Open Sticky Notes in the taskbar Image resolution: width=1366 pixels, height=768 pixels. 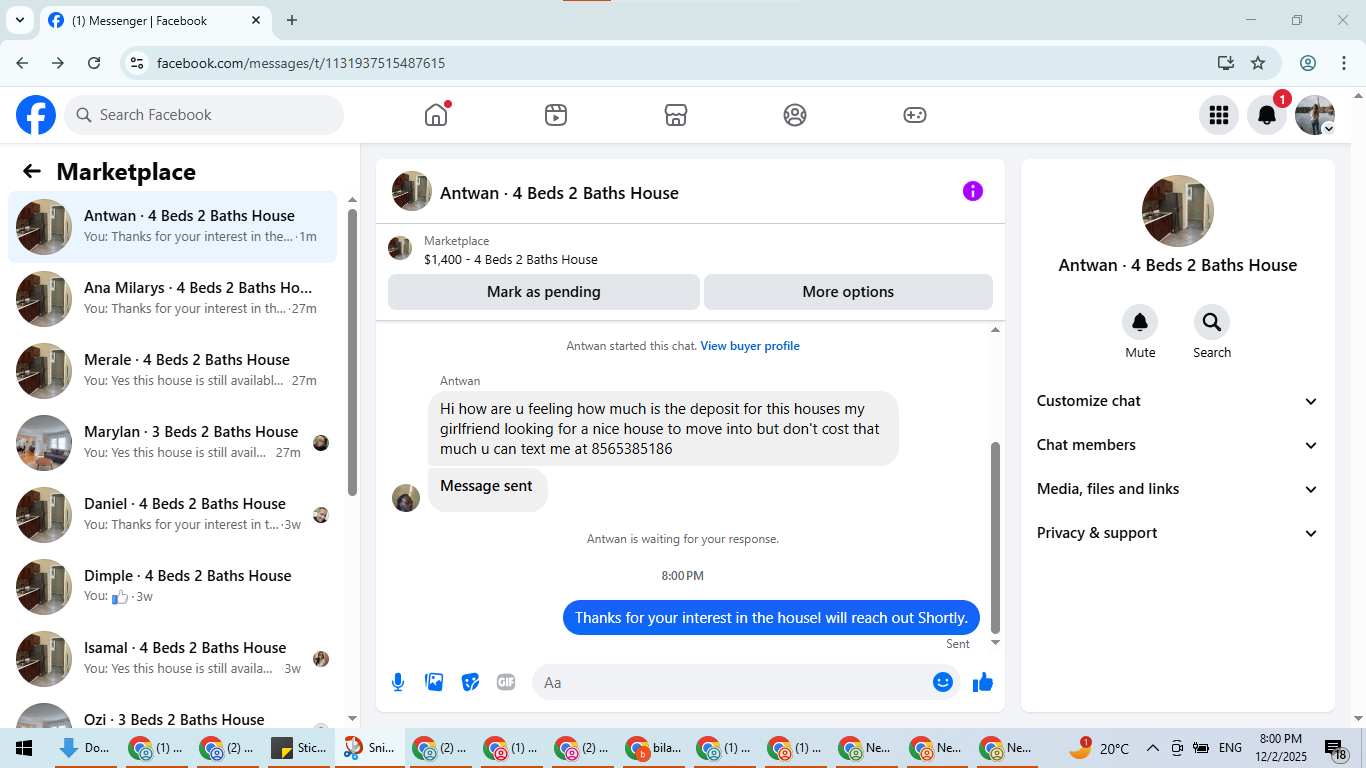(299, 748)
